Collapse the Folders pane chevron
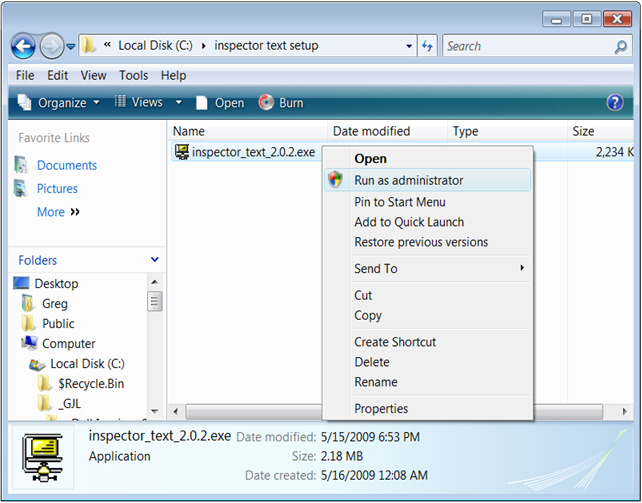Screen dimensions: 642x503 (x=155, y=259)
